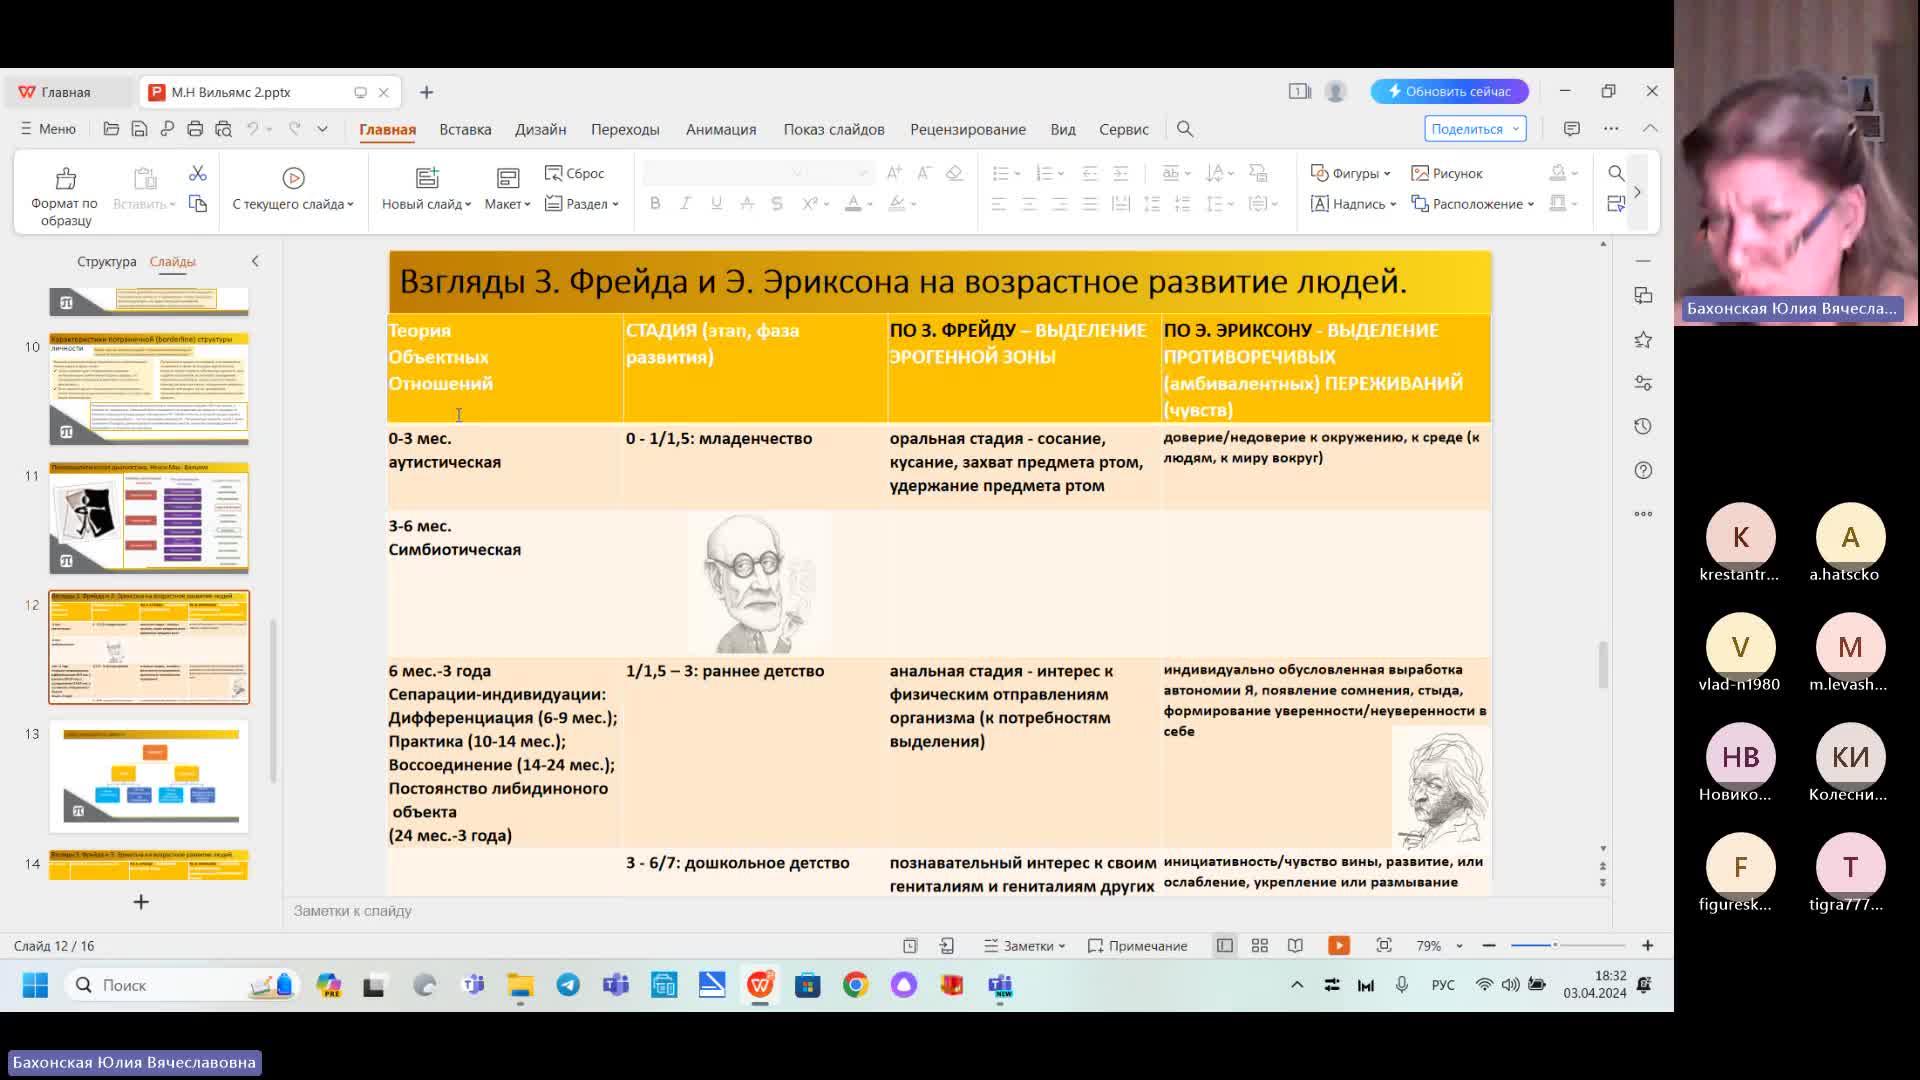Open settings sliders icon in right sidebar
Image resolution: width=1920 pixels, height=1080 pixels.
1643,383
